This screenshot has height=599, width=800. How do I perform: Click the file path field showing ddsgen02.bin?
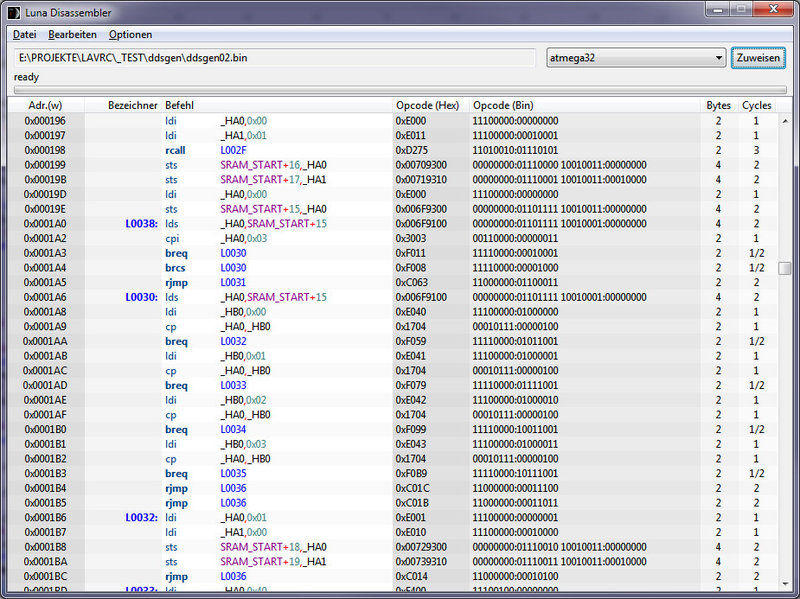coord(275,58)
